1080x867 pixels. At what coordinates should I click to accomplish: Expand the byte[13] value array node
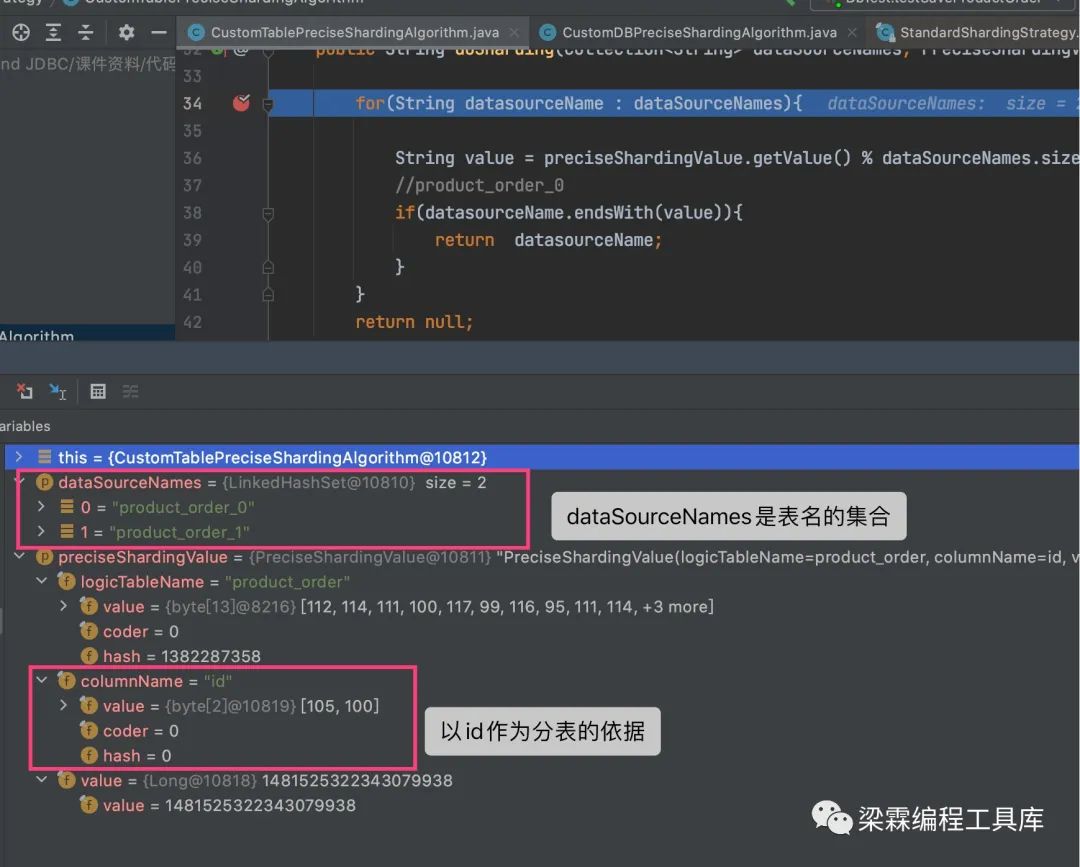63,606
